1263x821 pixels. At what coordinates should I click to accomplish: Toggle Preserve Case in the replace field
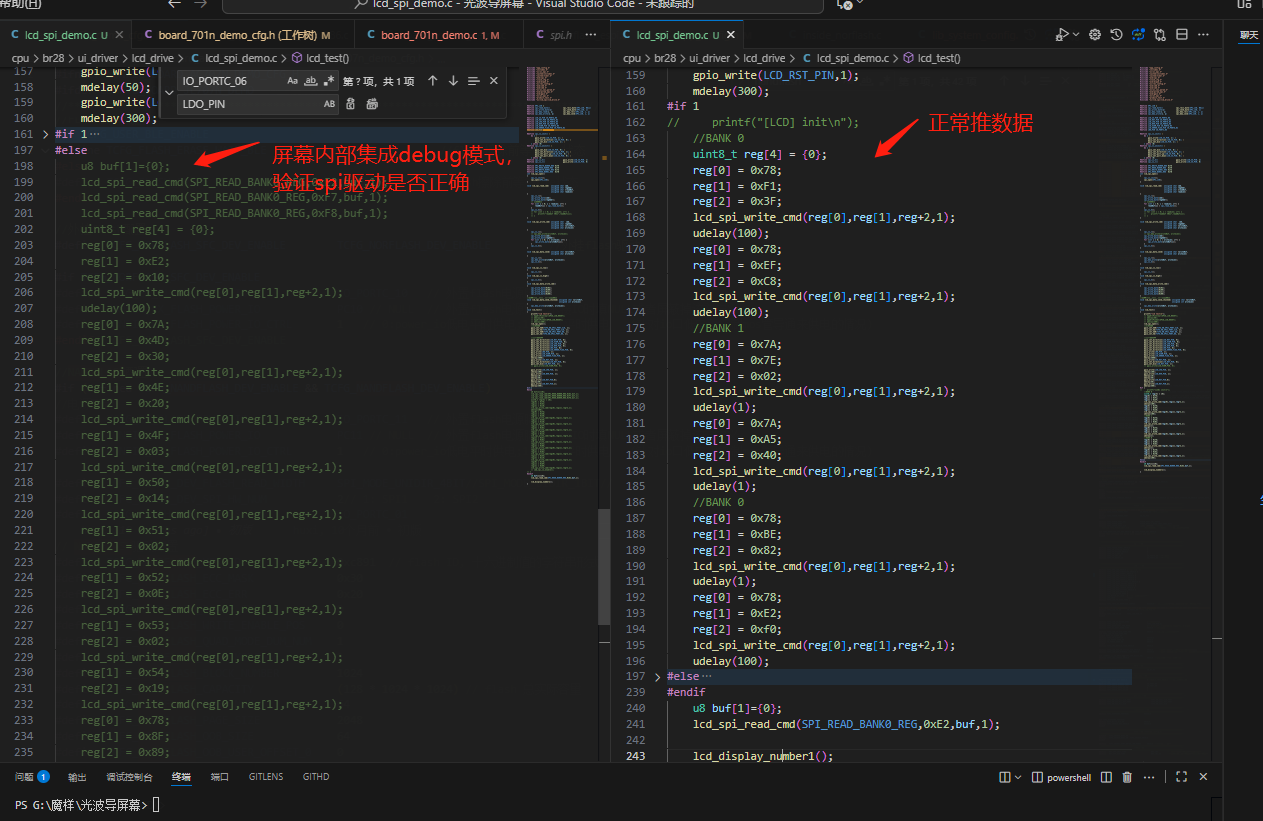point(329,104)
